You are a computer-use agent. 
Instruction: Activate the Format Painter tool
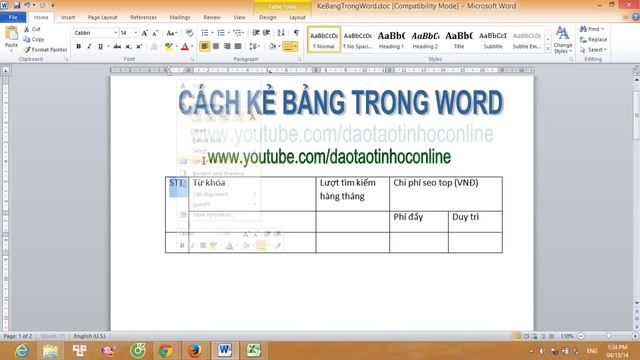pyautogui.click(x=45, y=49)
